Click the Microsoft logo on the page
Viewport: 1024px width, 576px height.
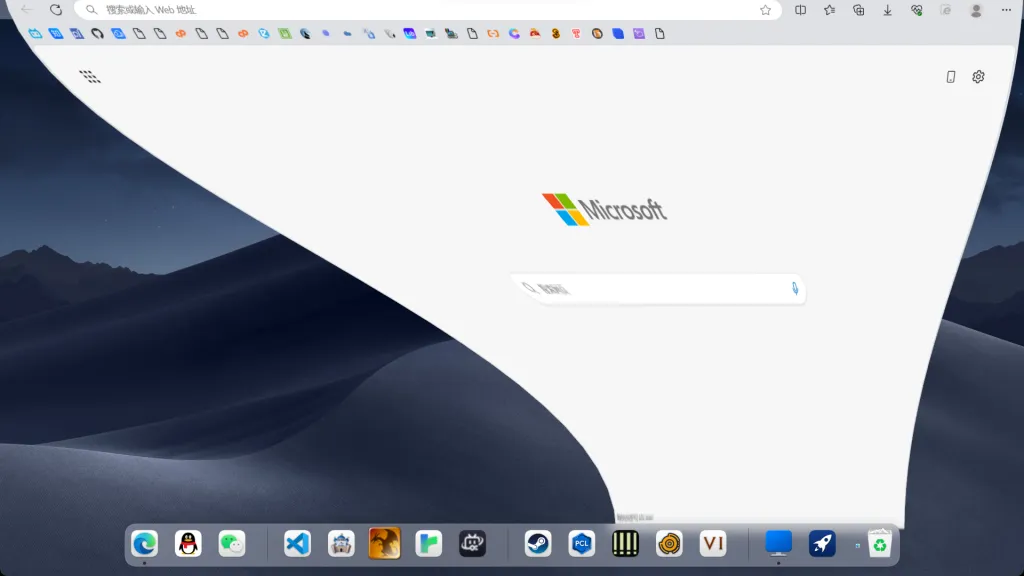pos(604,210)
